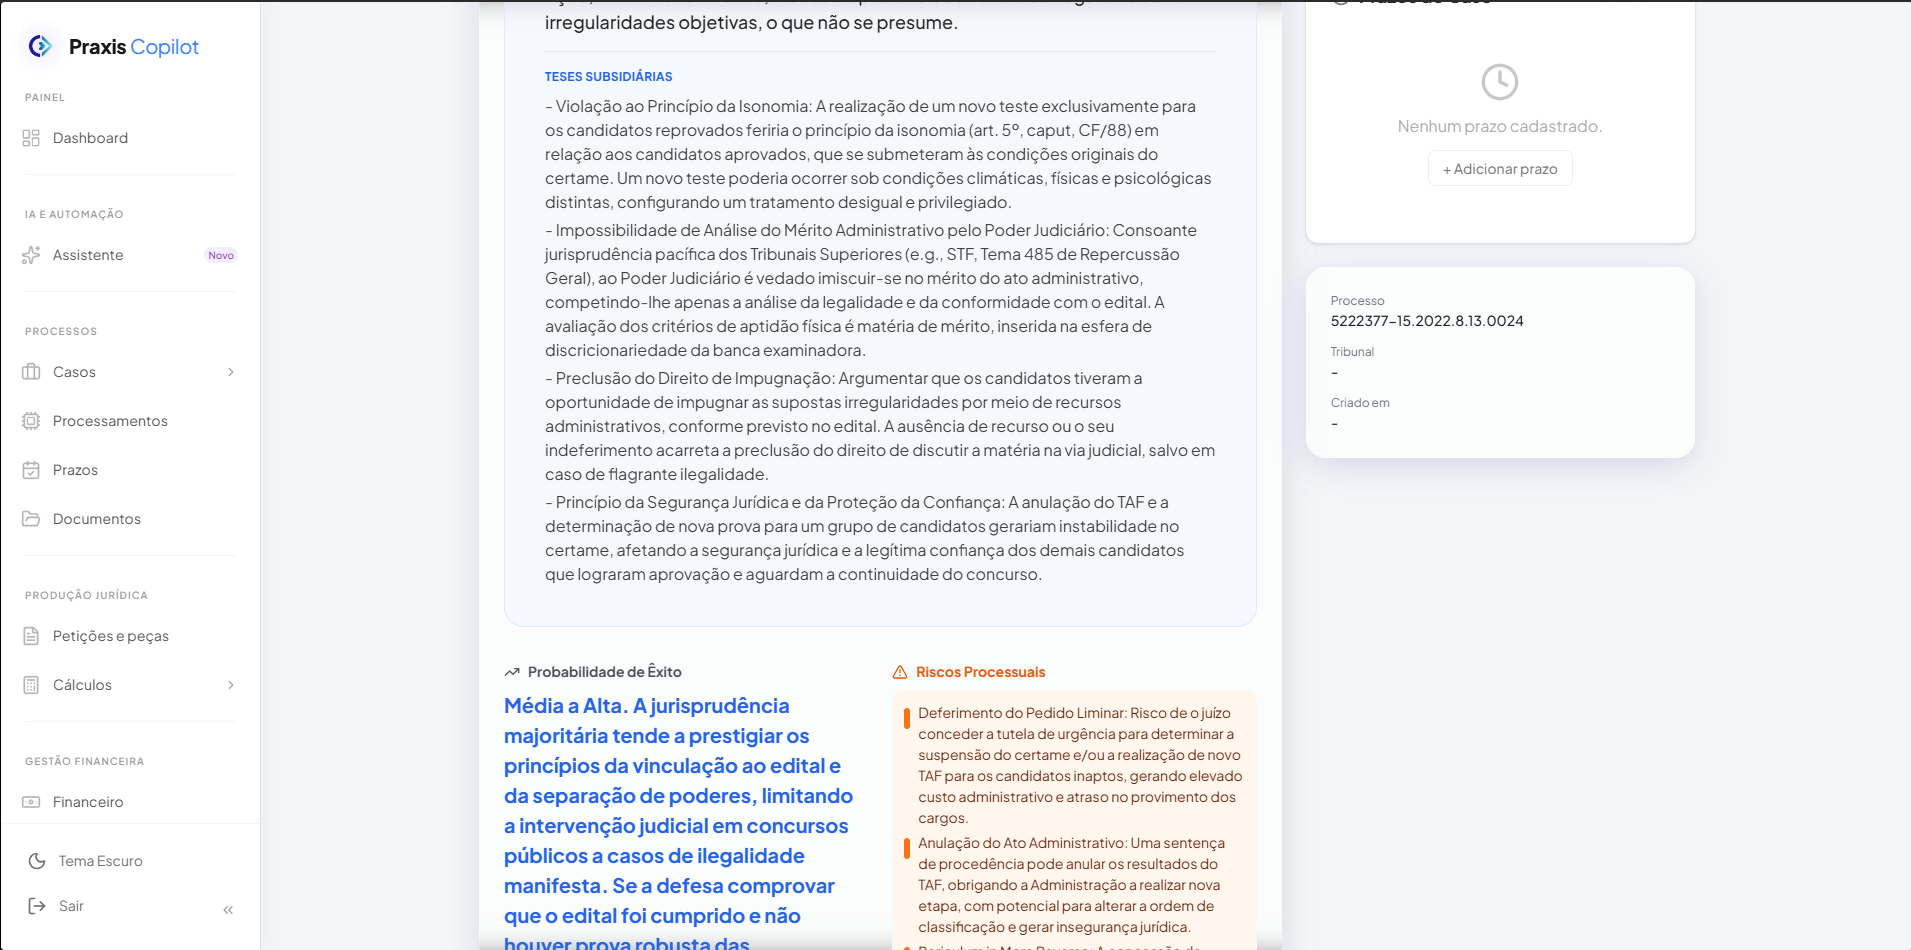This screenshot has height=950, width=1911.
Task: Click the Adicionar prazo button
Action: 1499,168
